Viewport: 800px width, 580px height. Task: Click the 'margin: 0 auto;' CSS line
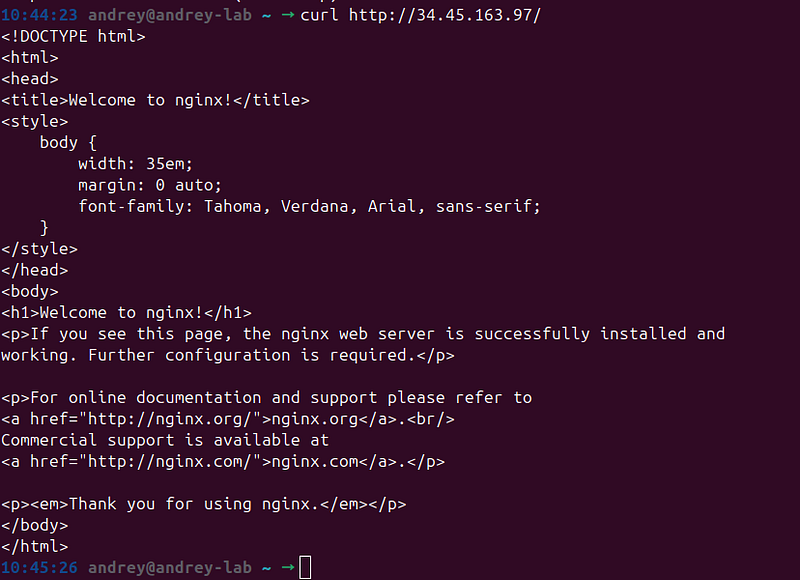150,185
